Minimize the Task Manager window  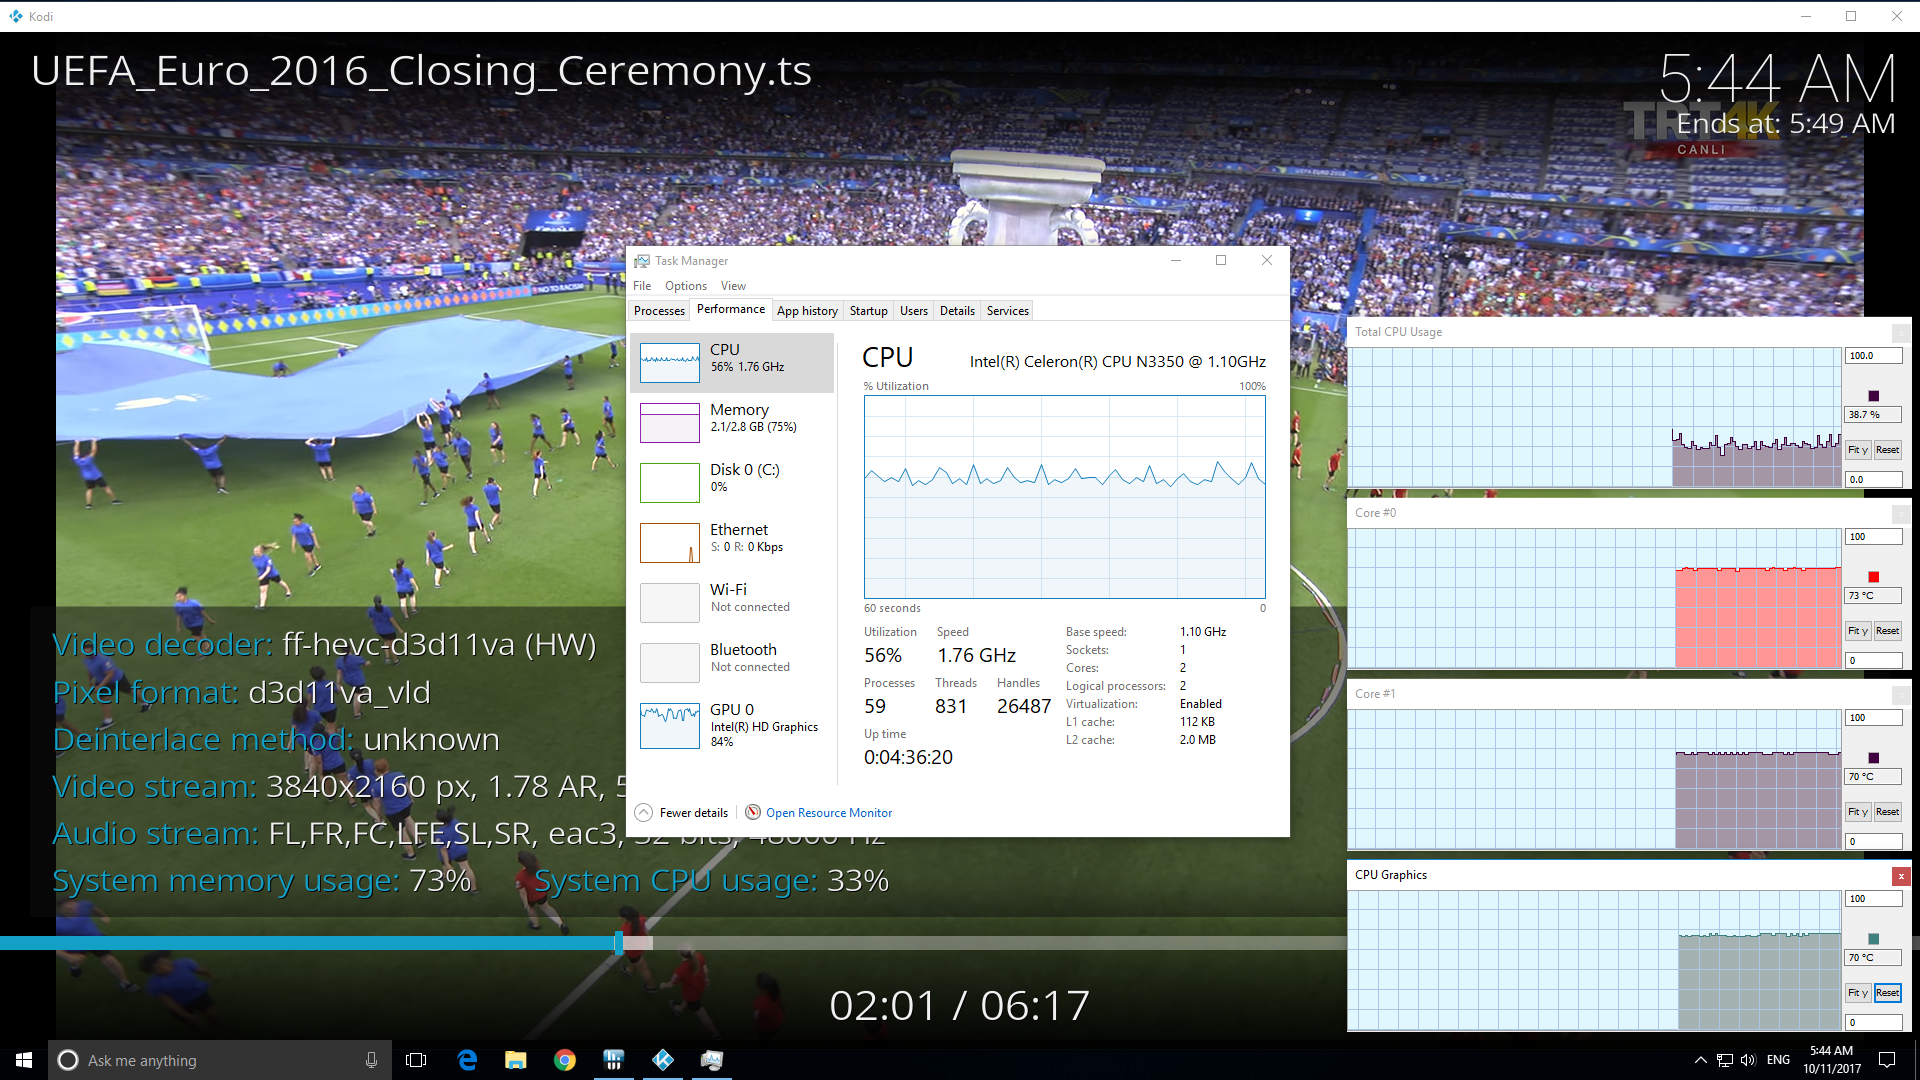1176,261
